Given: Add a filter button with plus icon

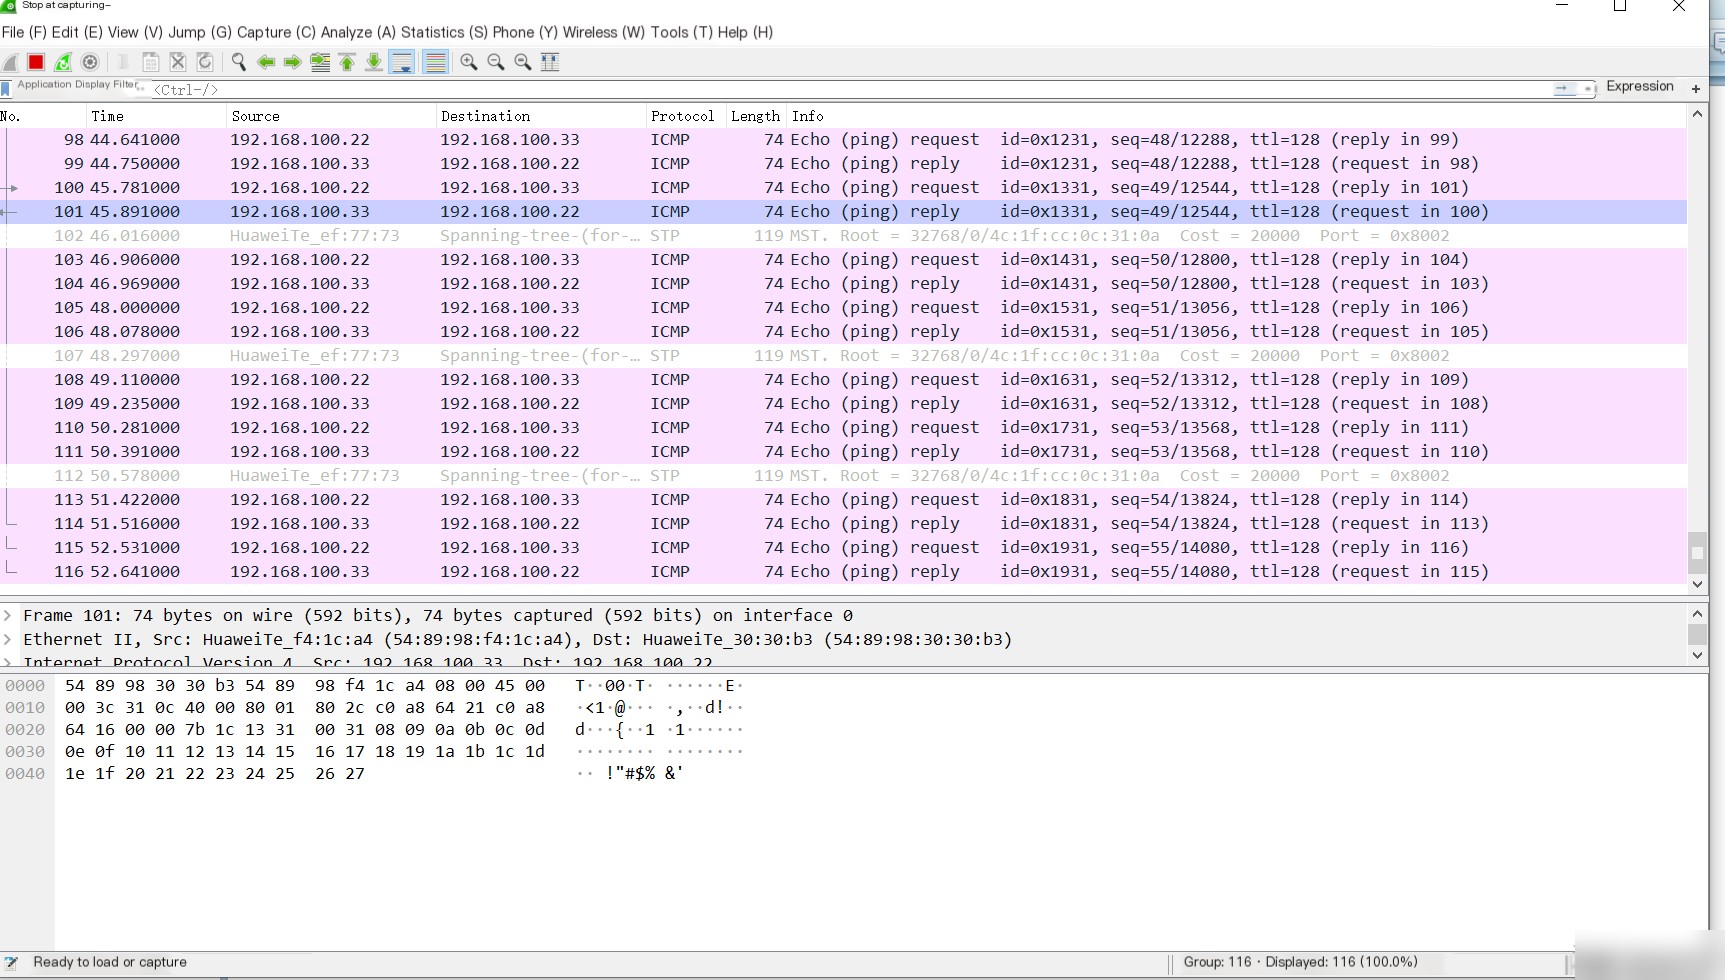Looking at the screenshot, I should coord(1696,89).
